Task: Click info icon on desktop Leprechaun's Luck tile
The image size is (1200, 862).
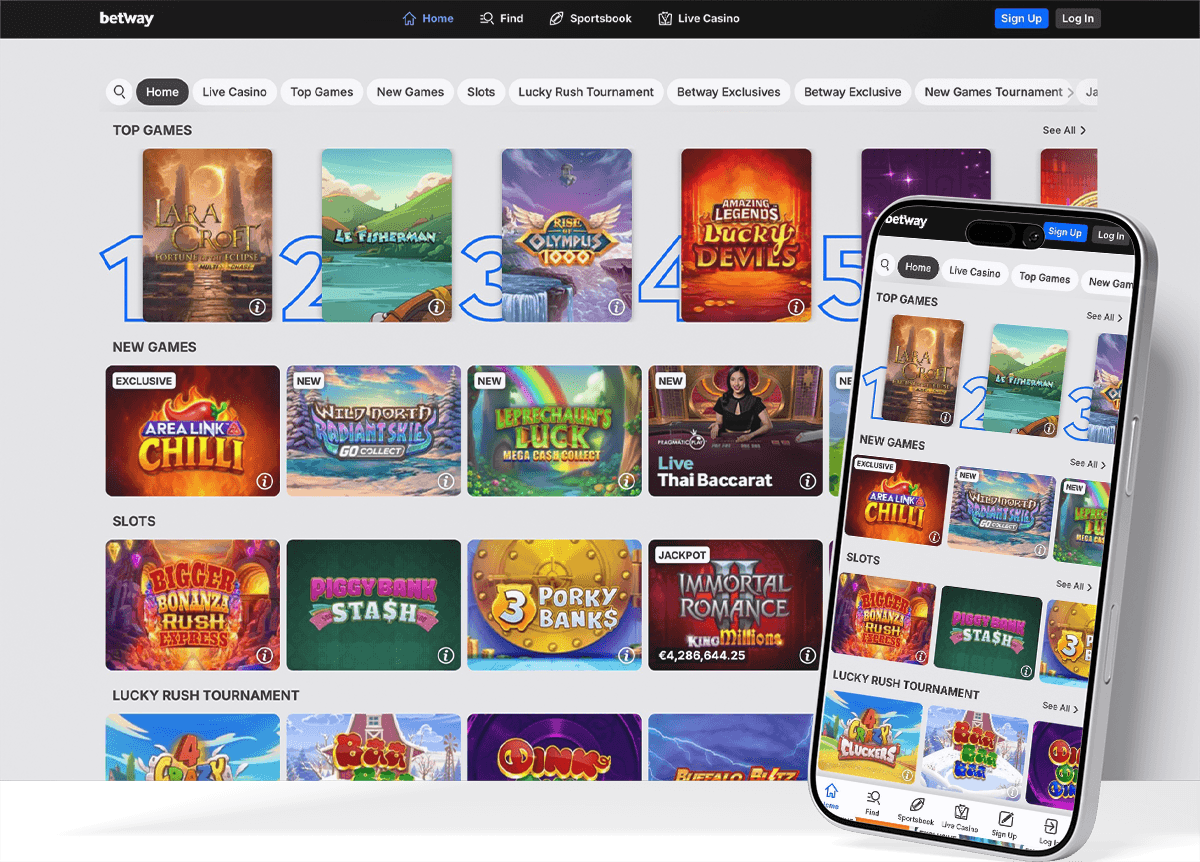Action: (627, 481)
